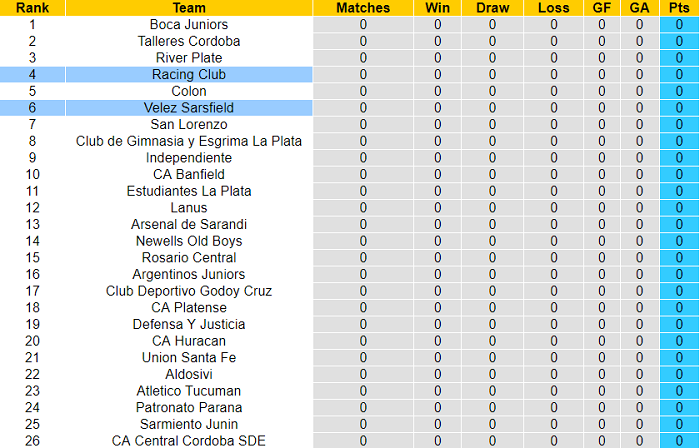700x448 pixels.
Task: Click the GA column header
Action: point(640,8)
